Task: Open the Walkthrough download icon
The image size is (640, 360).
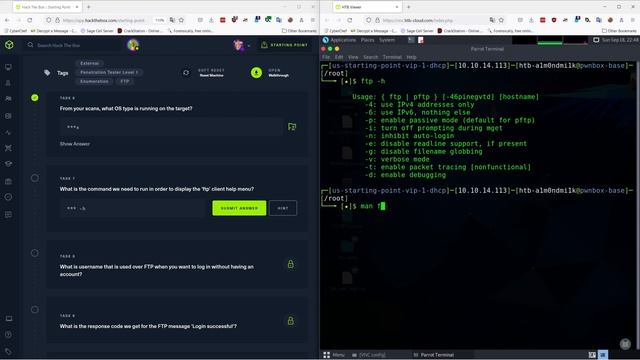Action: click(x=256, y=73)
